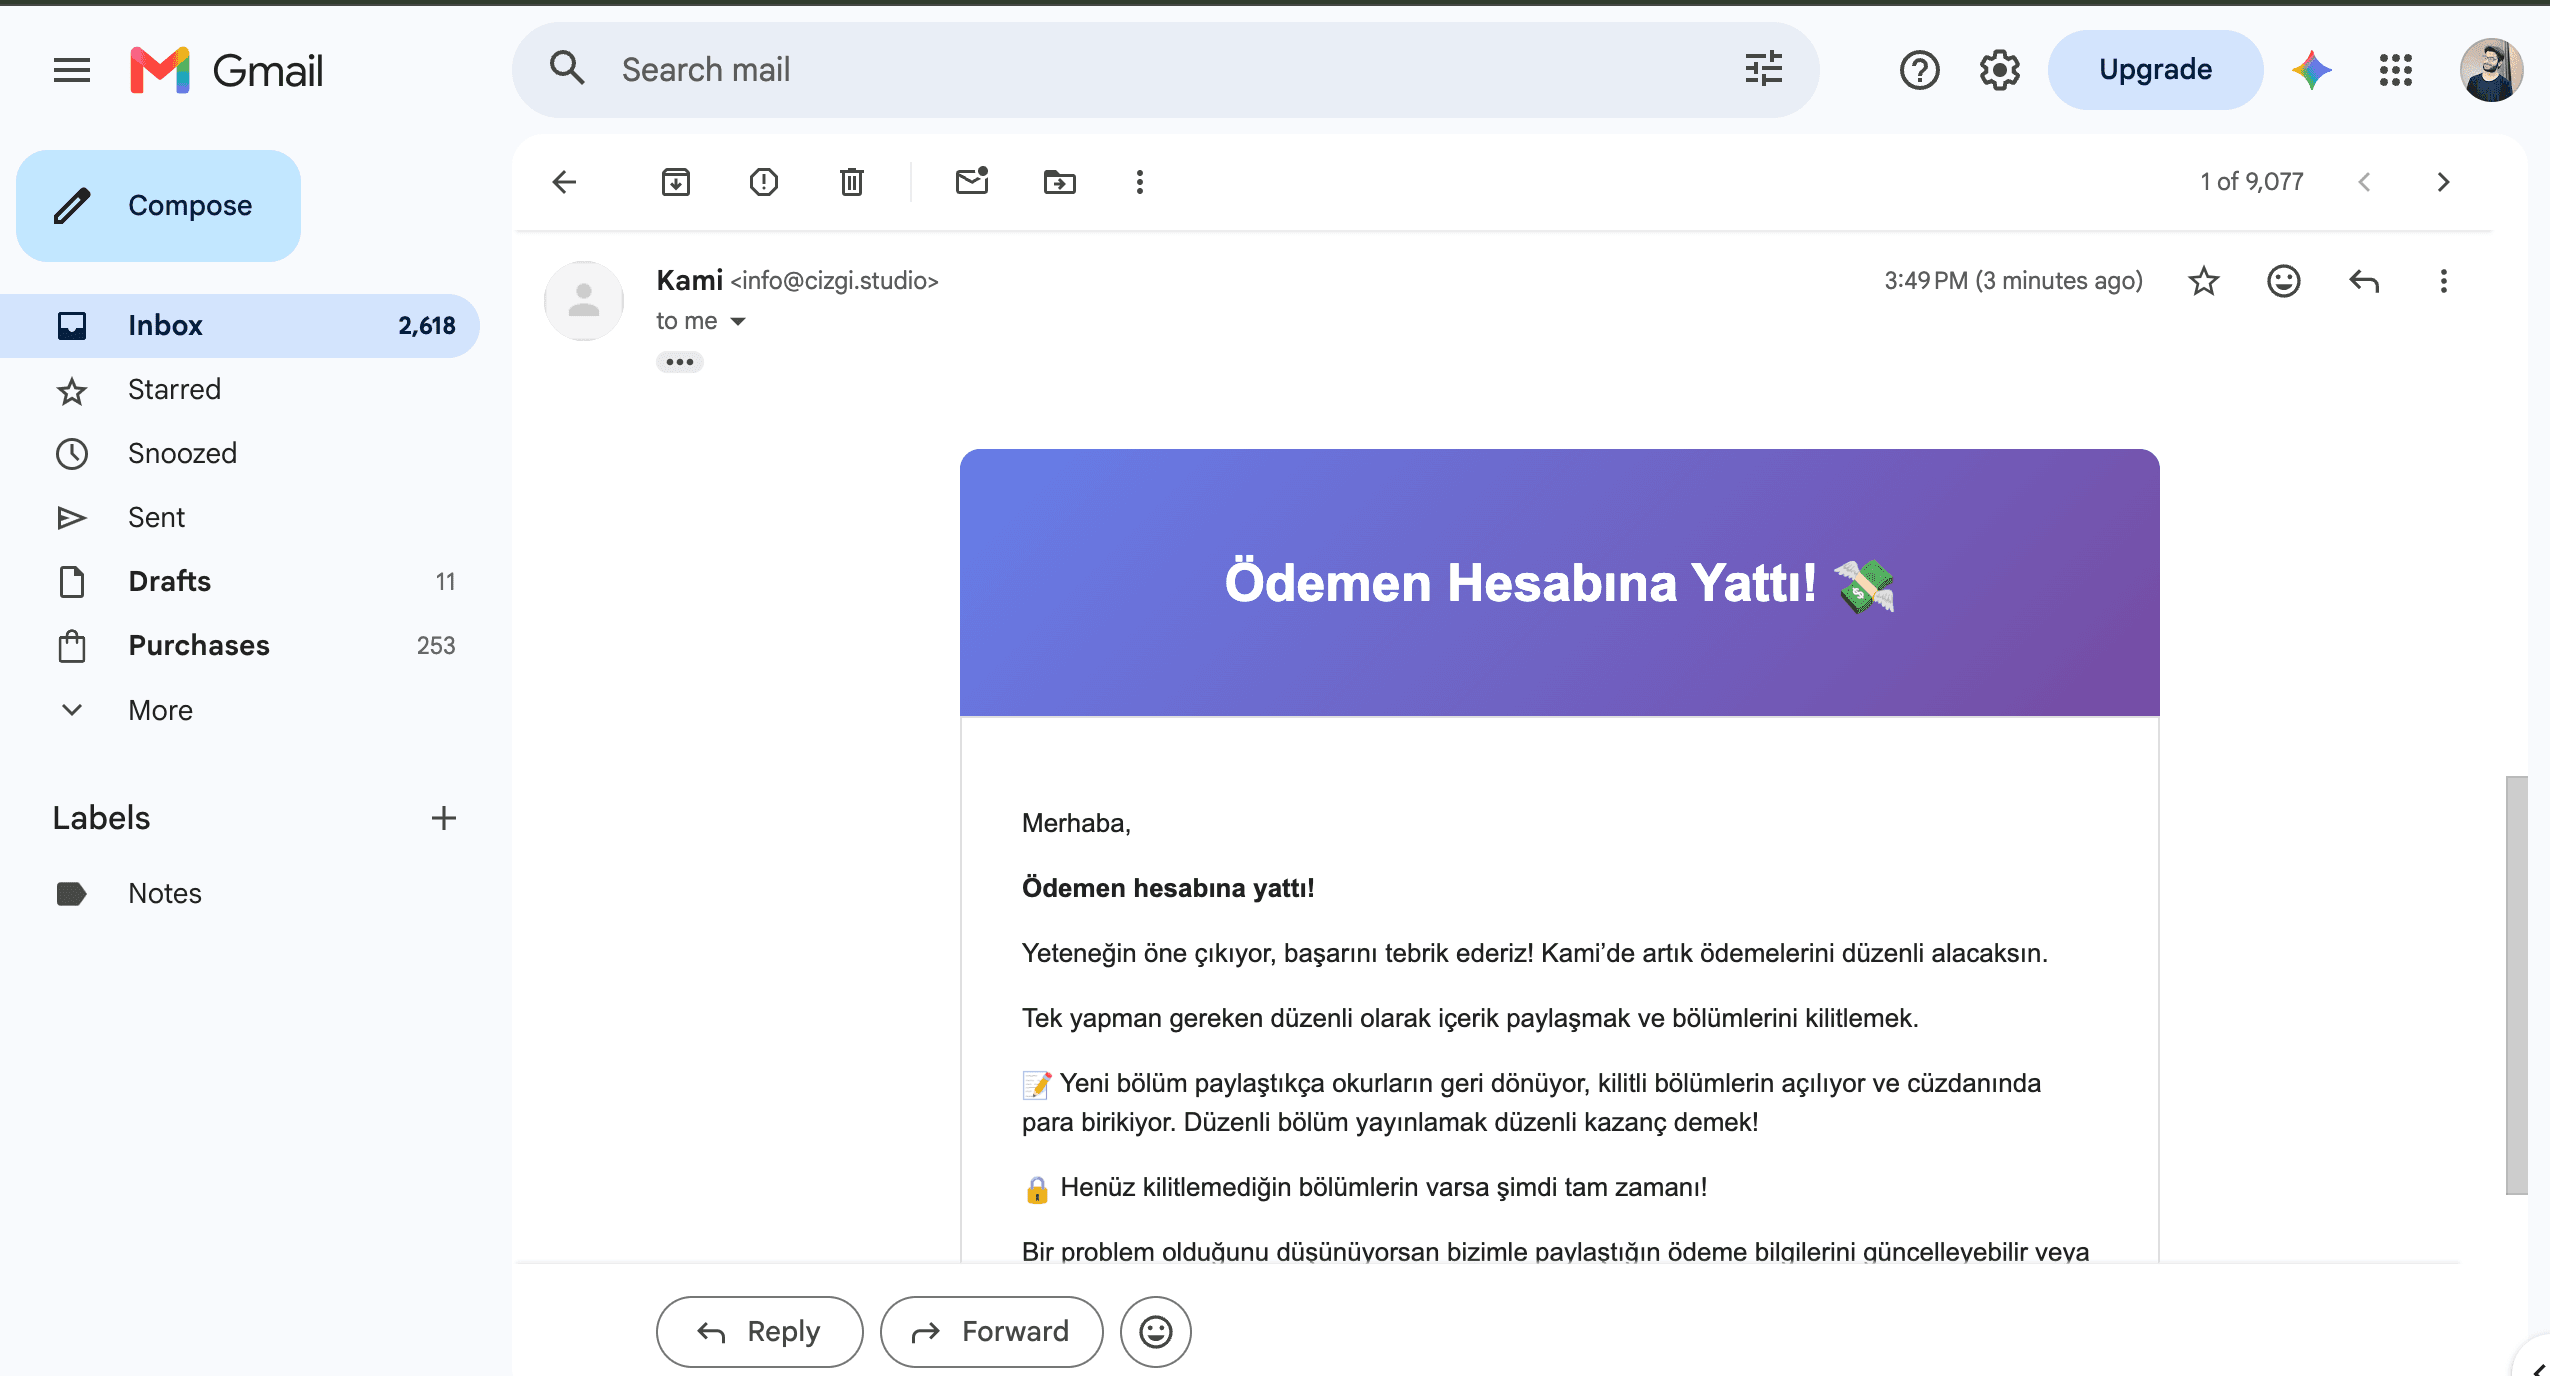Open message More options three dots
2550x1376 pixels.
pos(2443,281)
